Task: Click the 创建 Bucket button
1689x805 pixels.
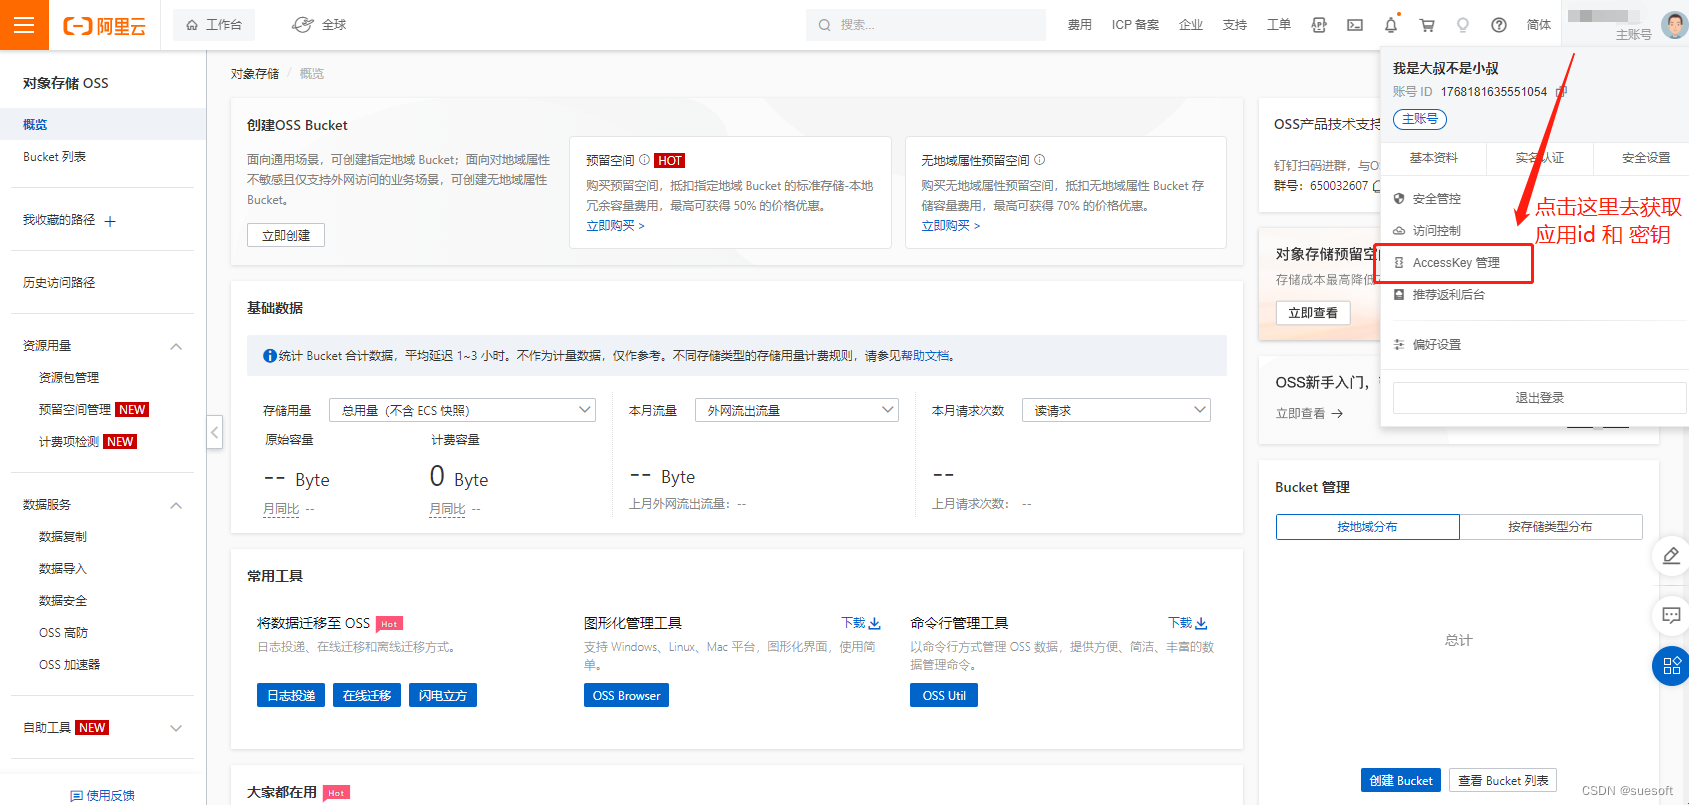Action: pyautogui.click(x=1401, y=781)
